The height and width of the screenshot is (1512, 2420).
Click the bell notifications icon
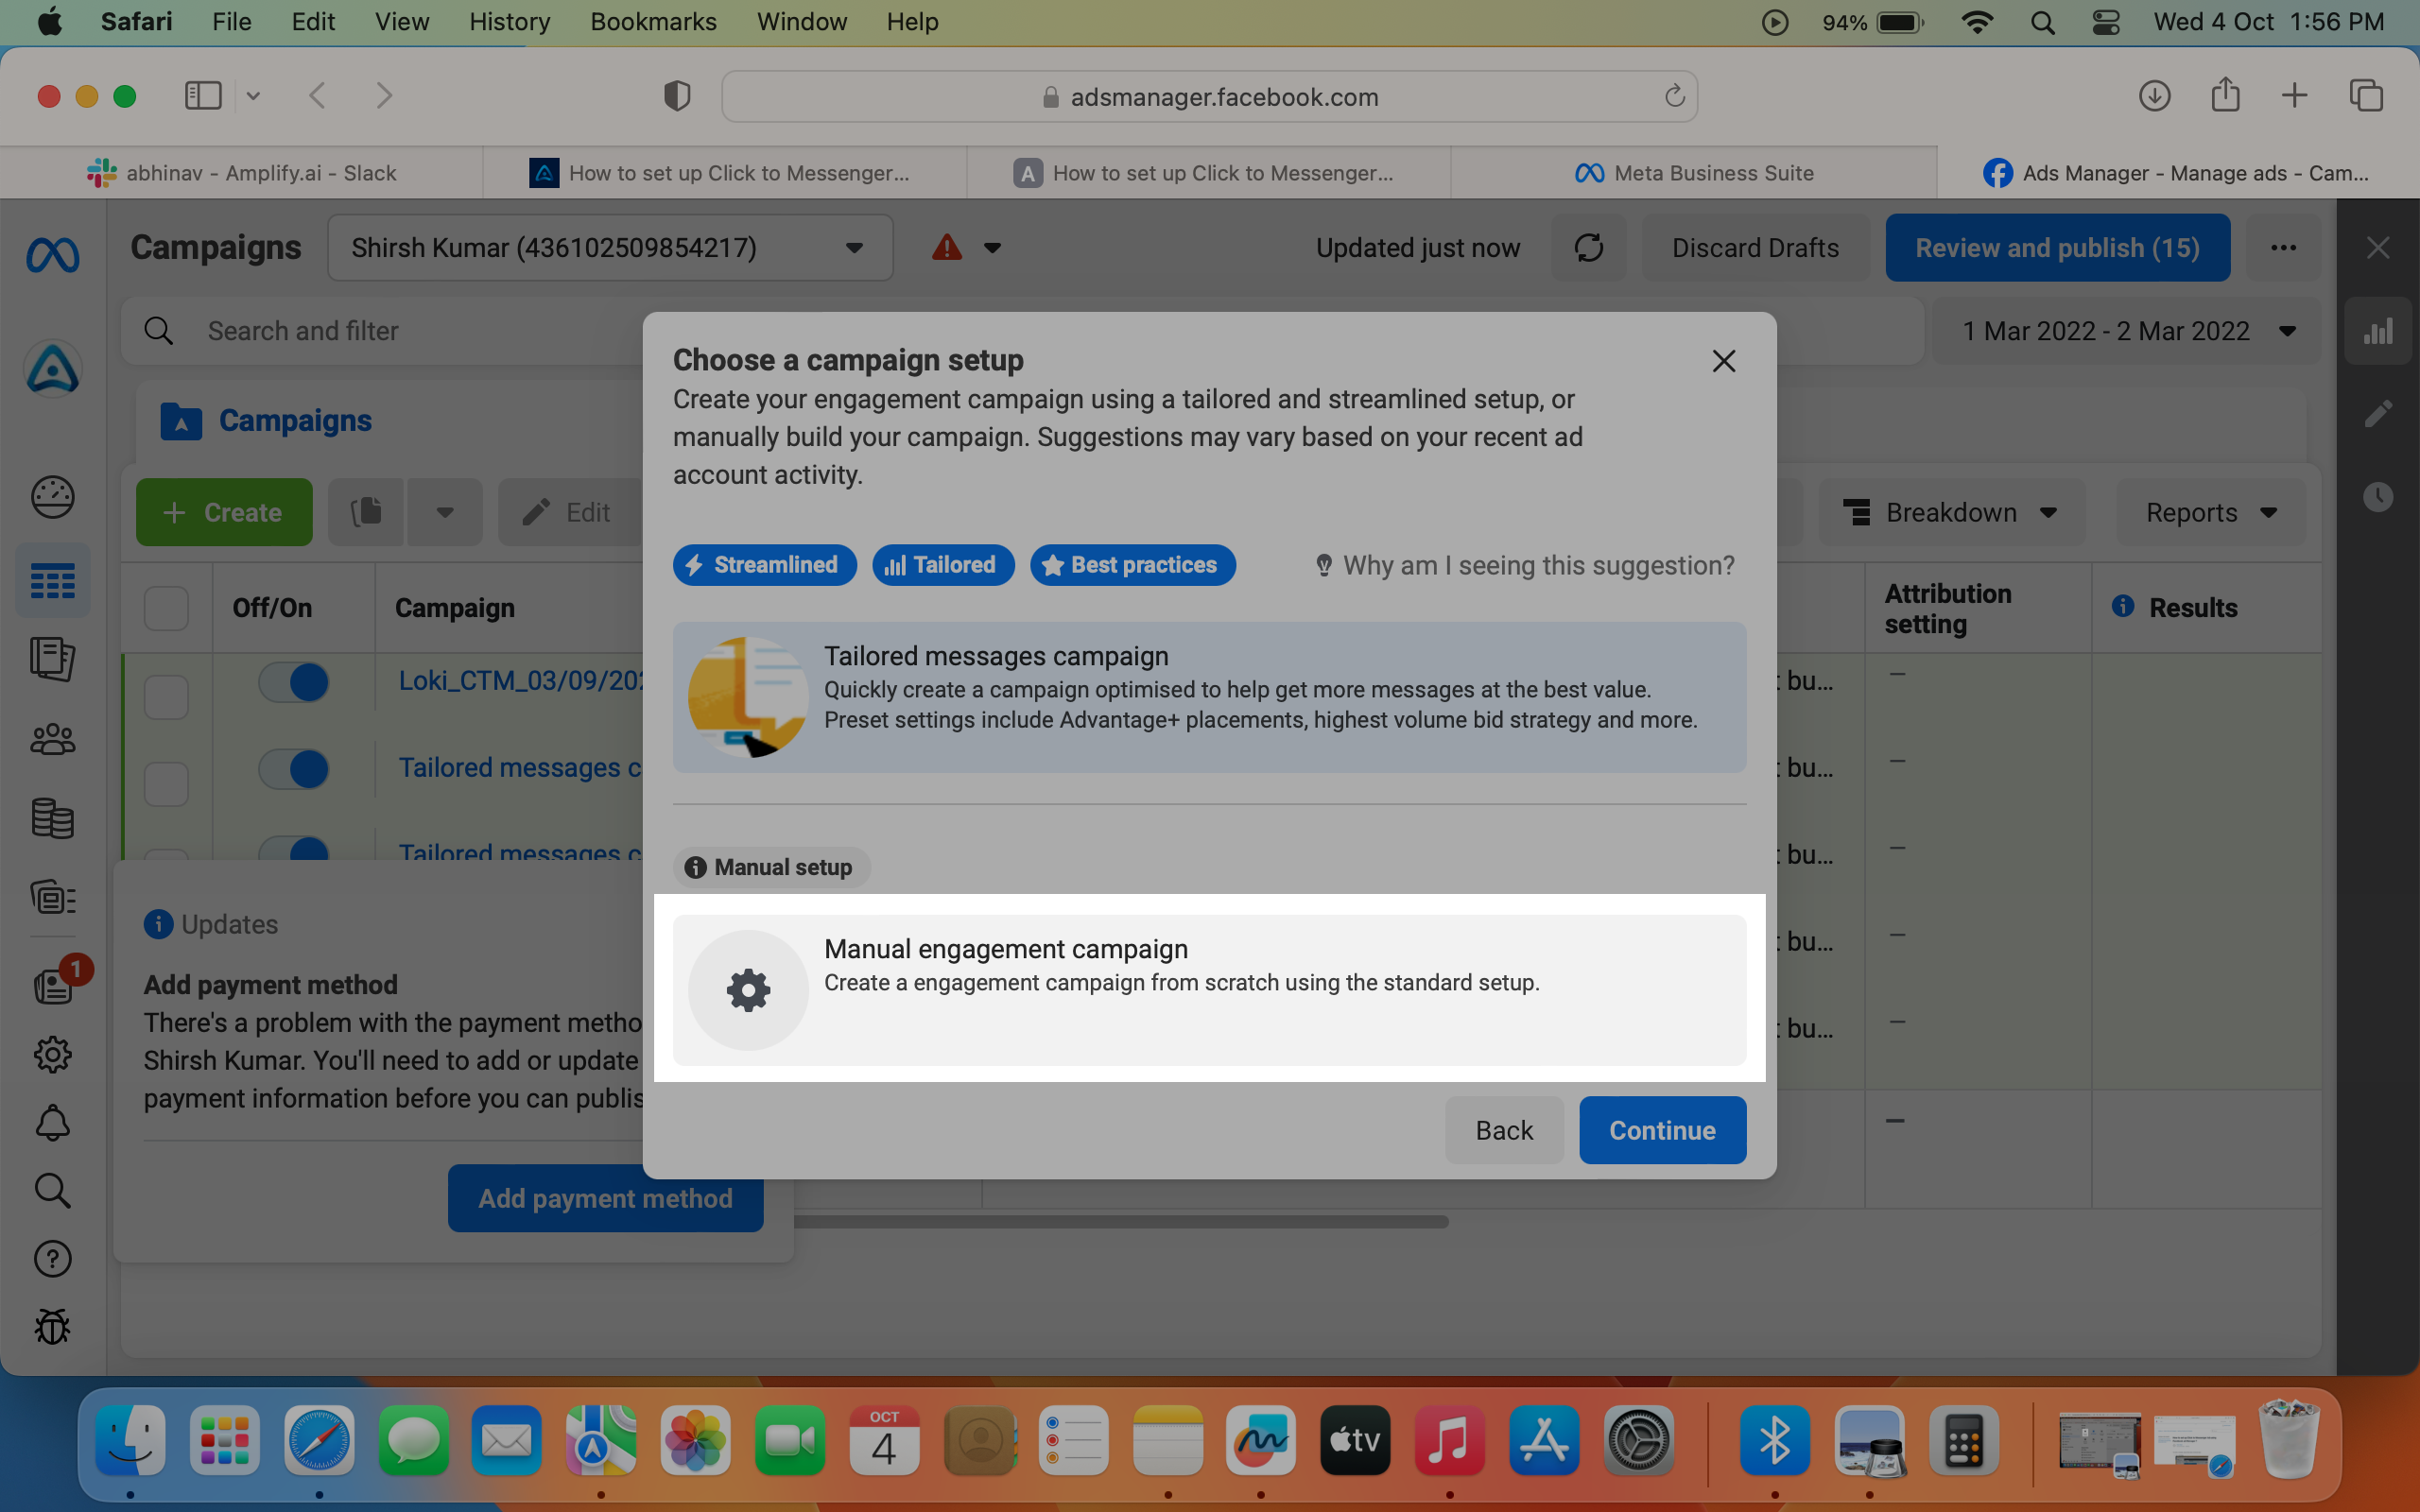[x=52, y=1123]
